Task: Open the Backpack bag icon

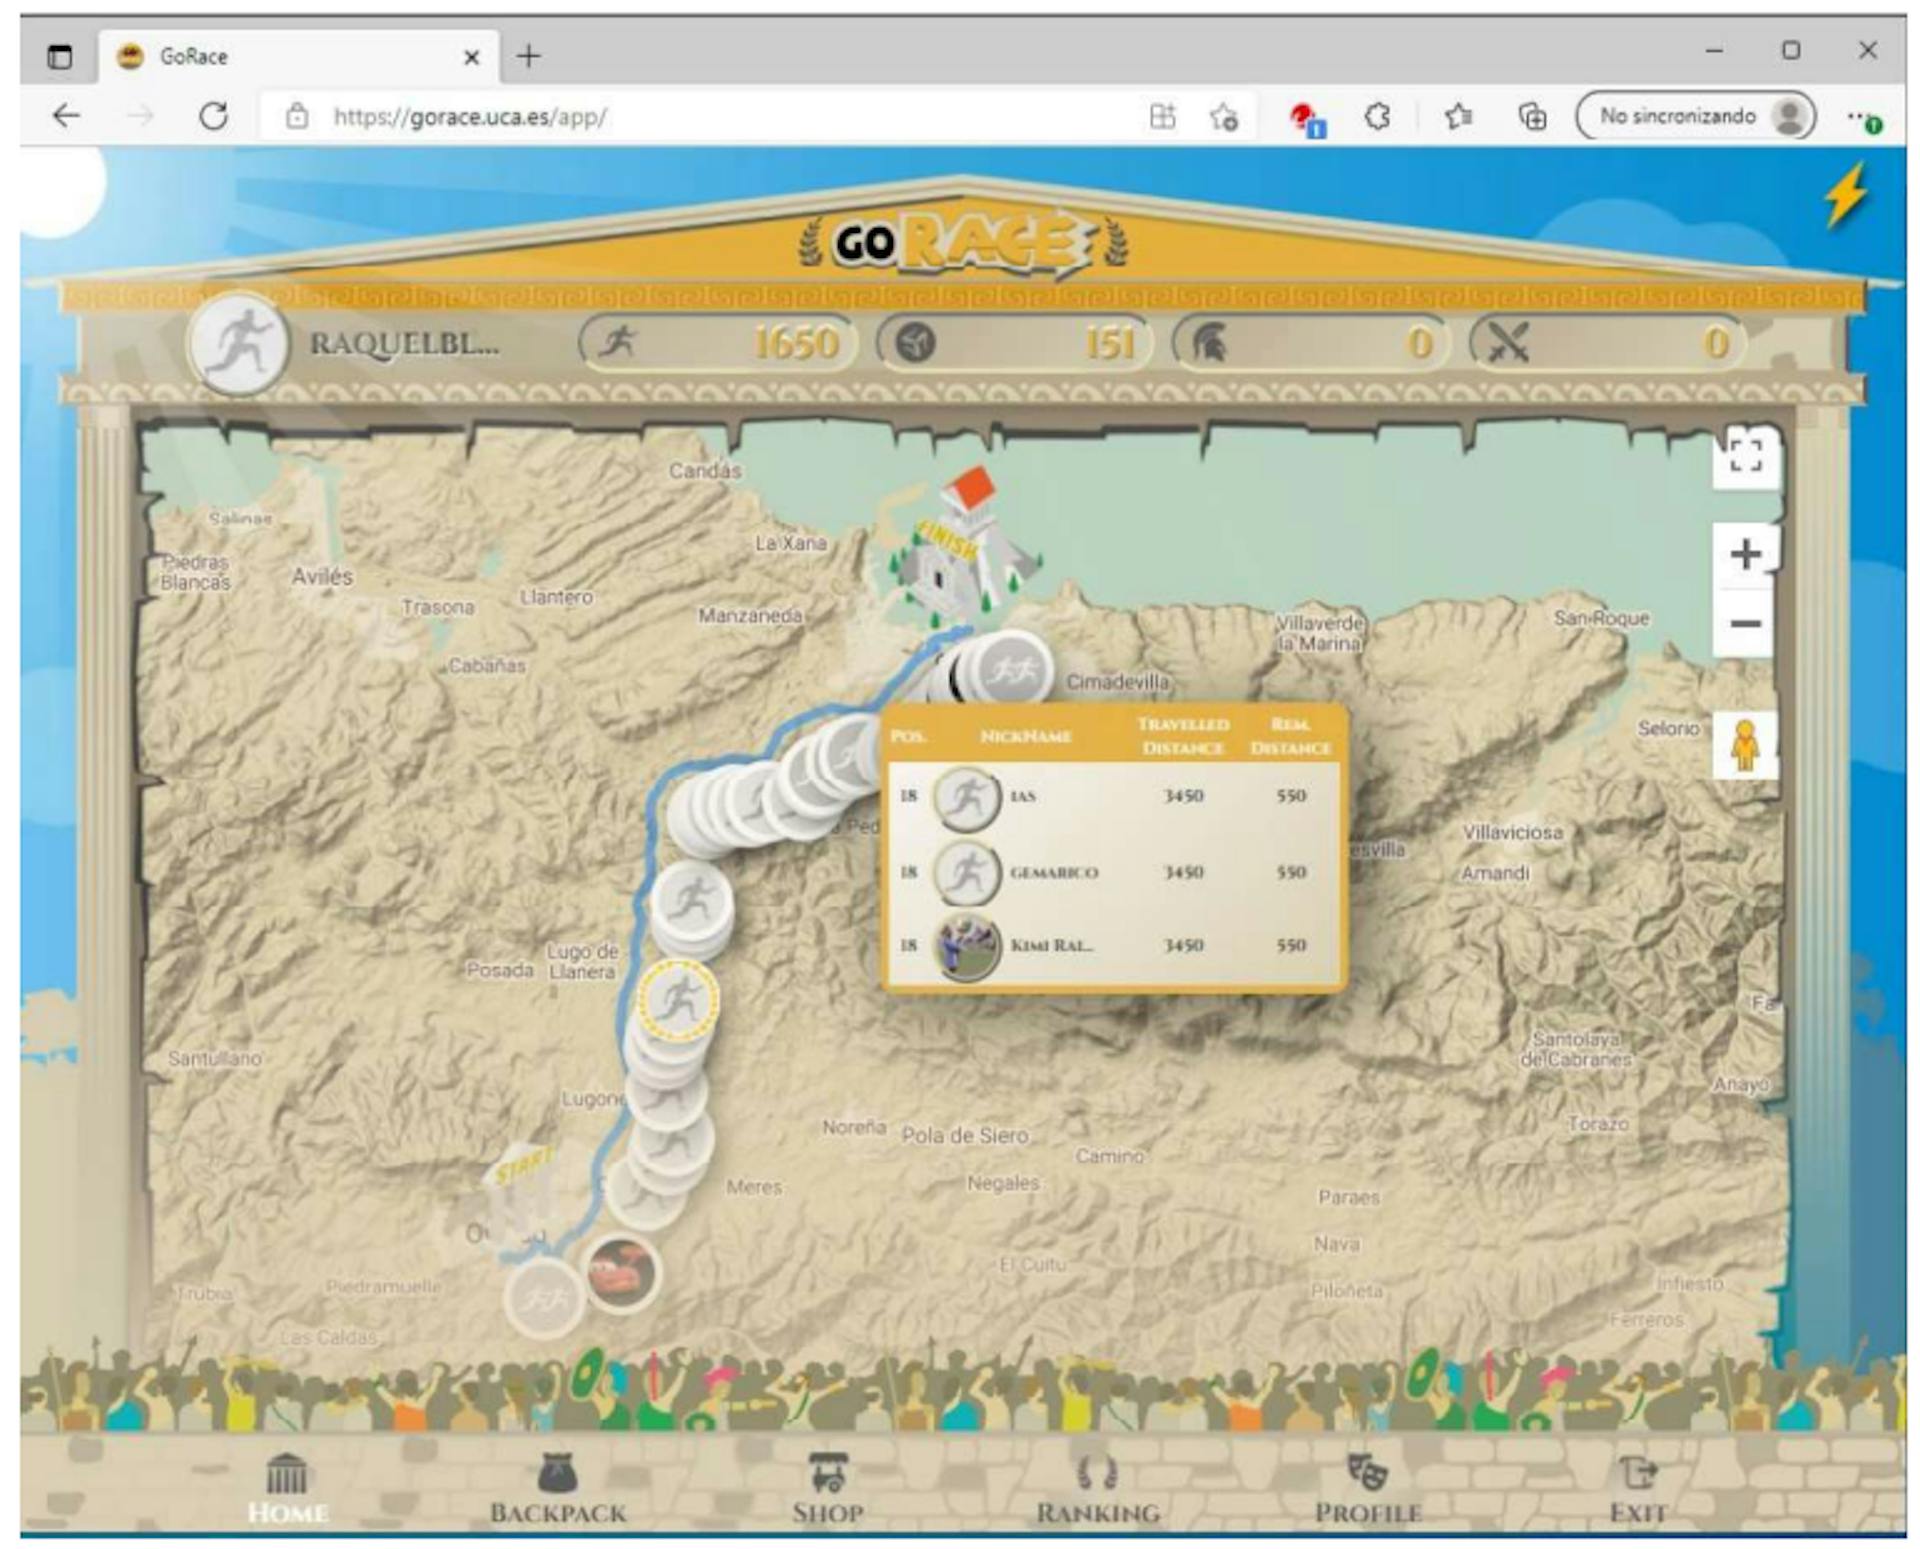Action: (557, 1472)
